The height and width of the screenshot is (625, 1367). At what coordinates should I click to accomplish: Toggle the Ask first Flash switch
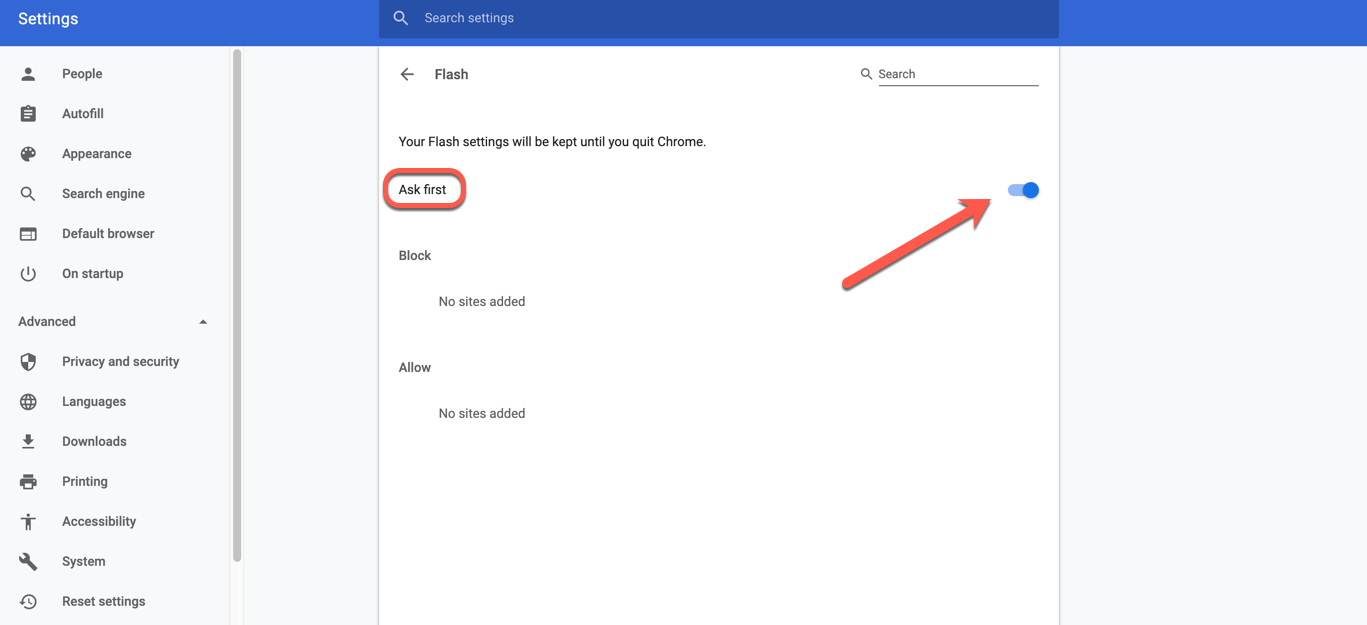[x=1023, y=190]
